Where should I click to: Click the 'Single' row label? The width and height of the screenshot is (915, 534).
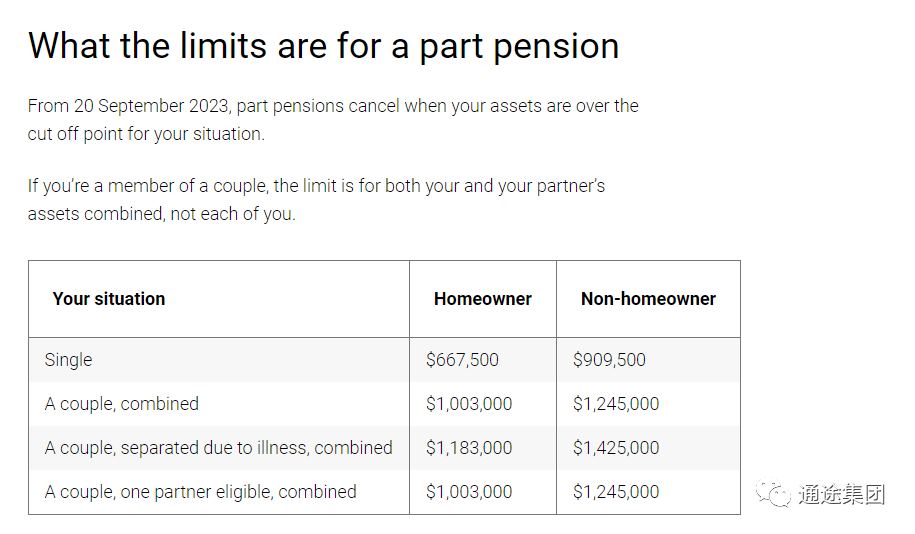pos(68,360)
